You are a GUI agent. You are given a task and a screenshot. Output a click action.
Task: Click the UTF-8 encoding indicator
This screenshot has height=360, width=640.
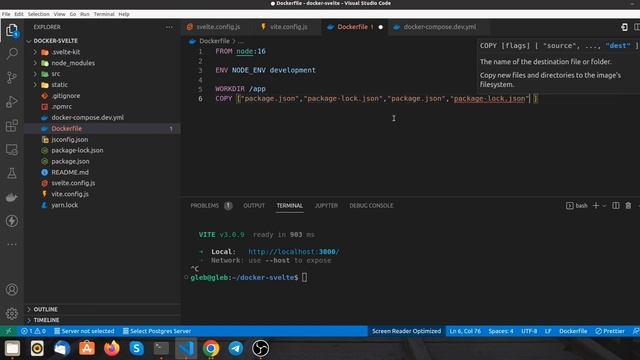pos(529,331)
